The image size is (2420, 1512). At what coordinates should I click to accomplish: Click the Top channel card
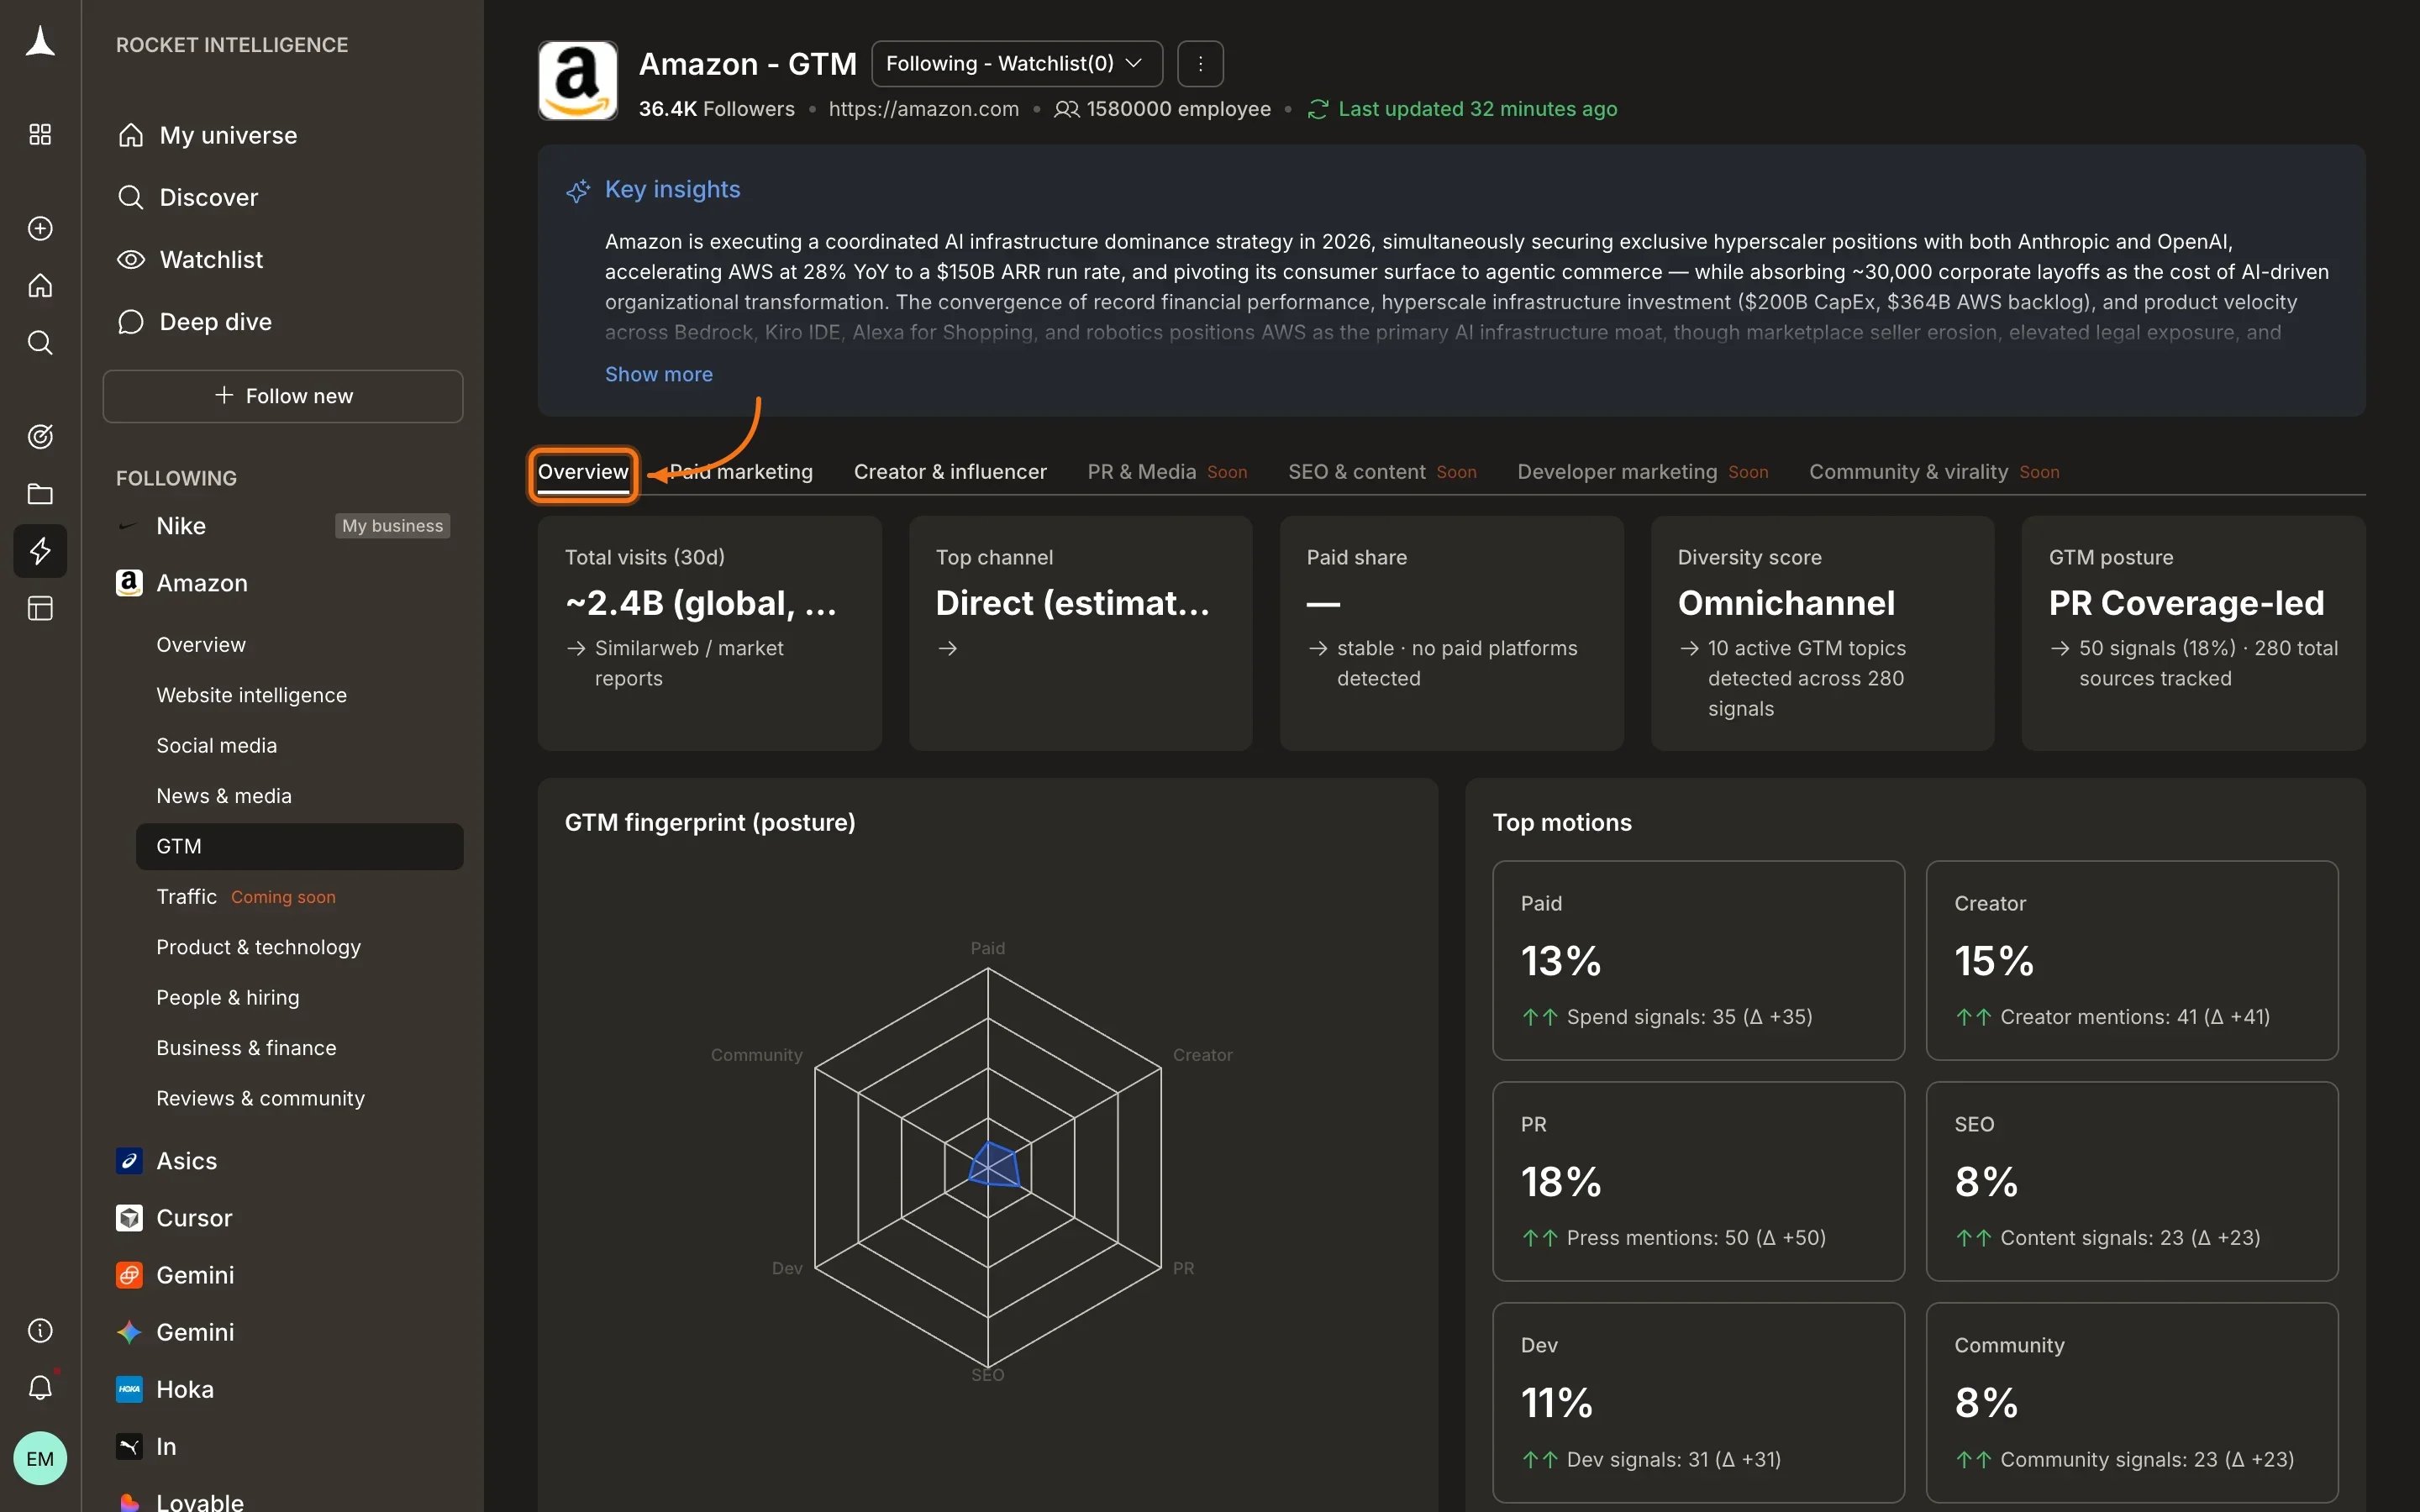[1080, 633]
